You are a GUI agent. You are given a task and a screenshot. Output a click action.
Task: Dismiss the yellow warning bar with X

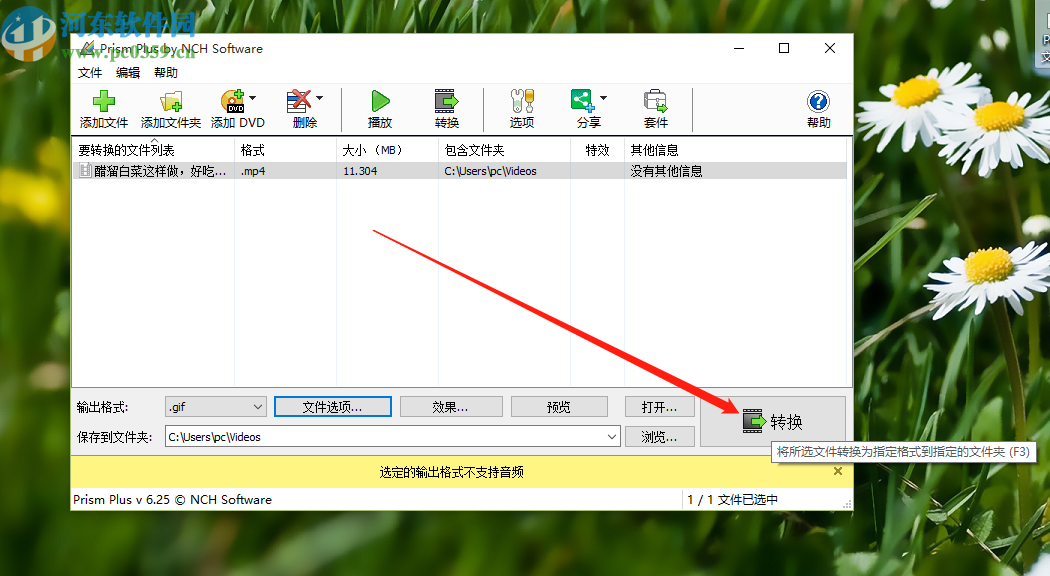tap(838, 472)
